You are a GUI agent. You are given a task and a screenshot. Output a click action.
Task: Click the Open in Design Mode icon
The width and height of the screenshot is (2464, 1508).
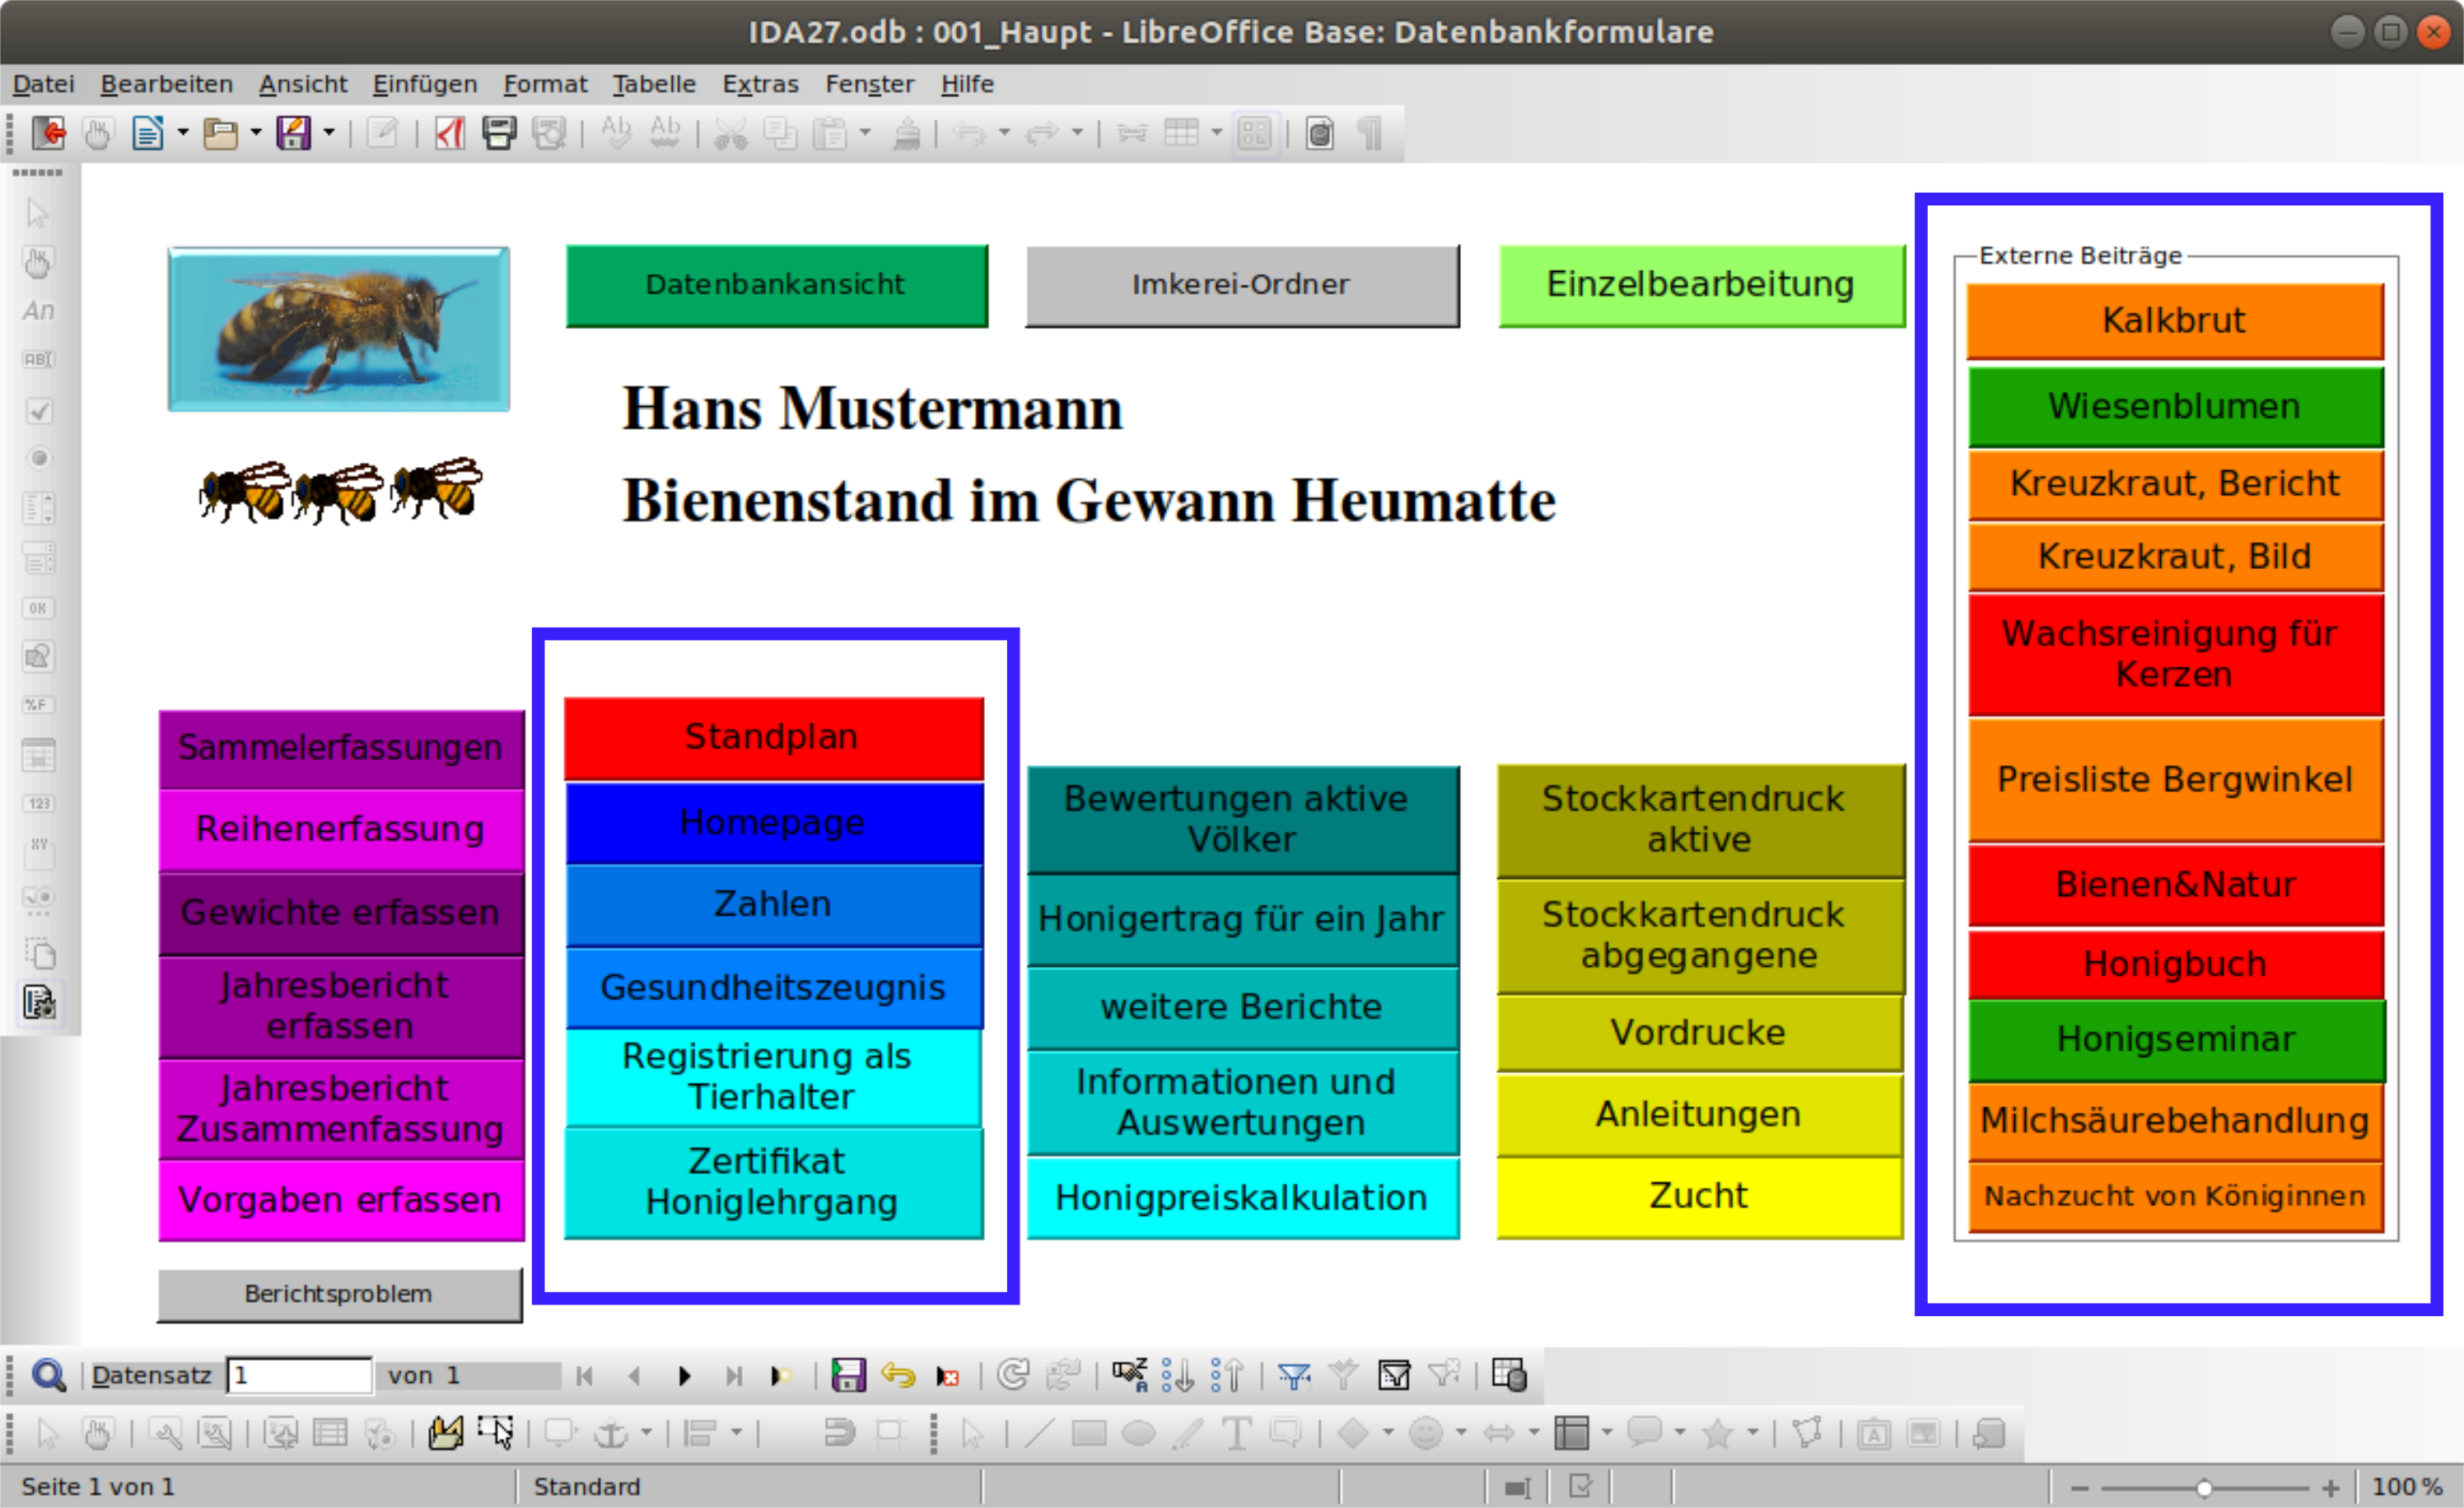(445, 1434)
